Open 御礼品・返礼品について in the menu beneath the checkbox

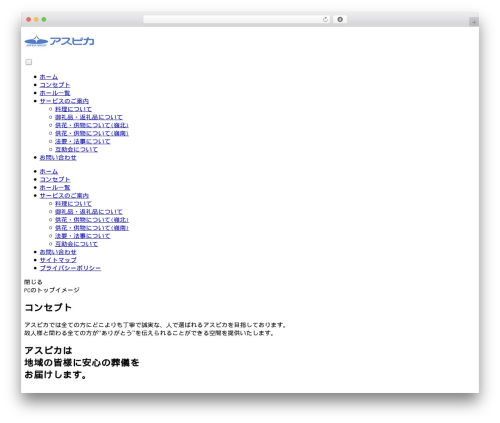point(89,117)
